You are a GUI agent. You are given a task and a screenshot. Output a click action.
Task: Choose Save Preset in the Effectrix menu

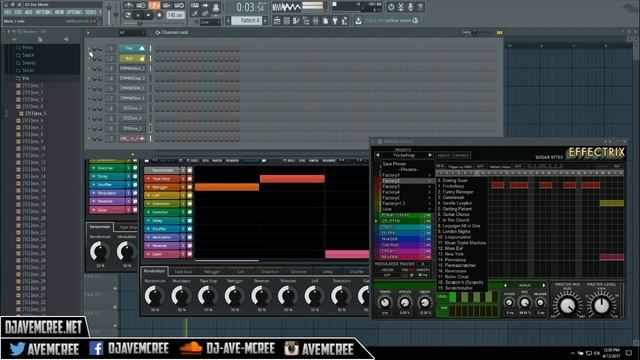[x=394, y=164]
